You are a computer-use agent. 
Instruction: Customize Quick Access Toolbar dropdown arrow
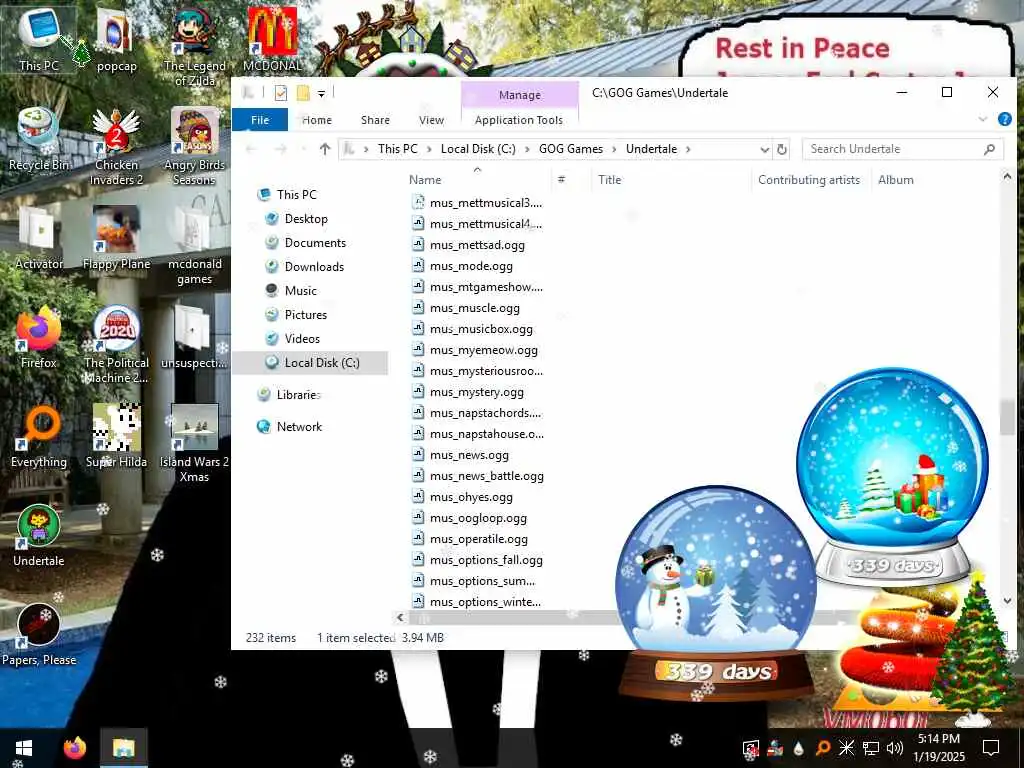pos(321,94)
